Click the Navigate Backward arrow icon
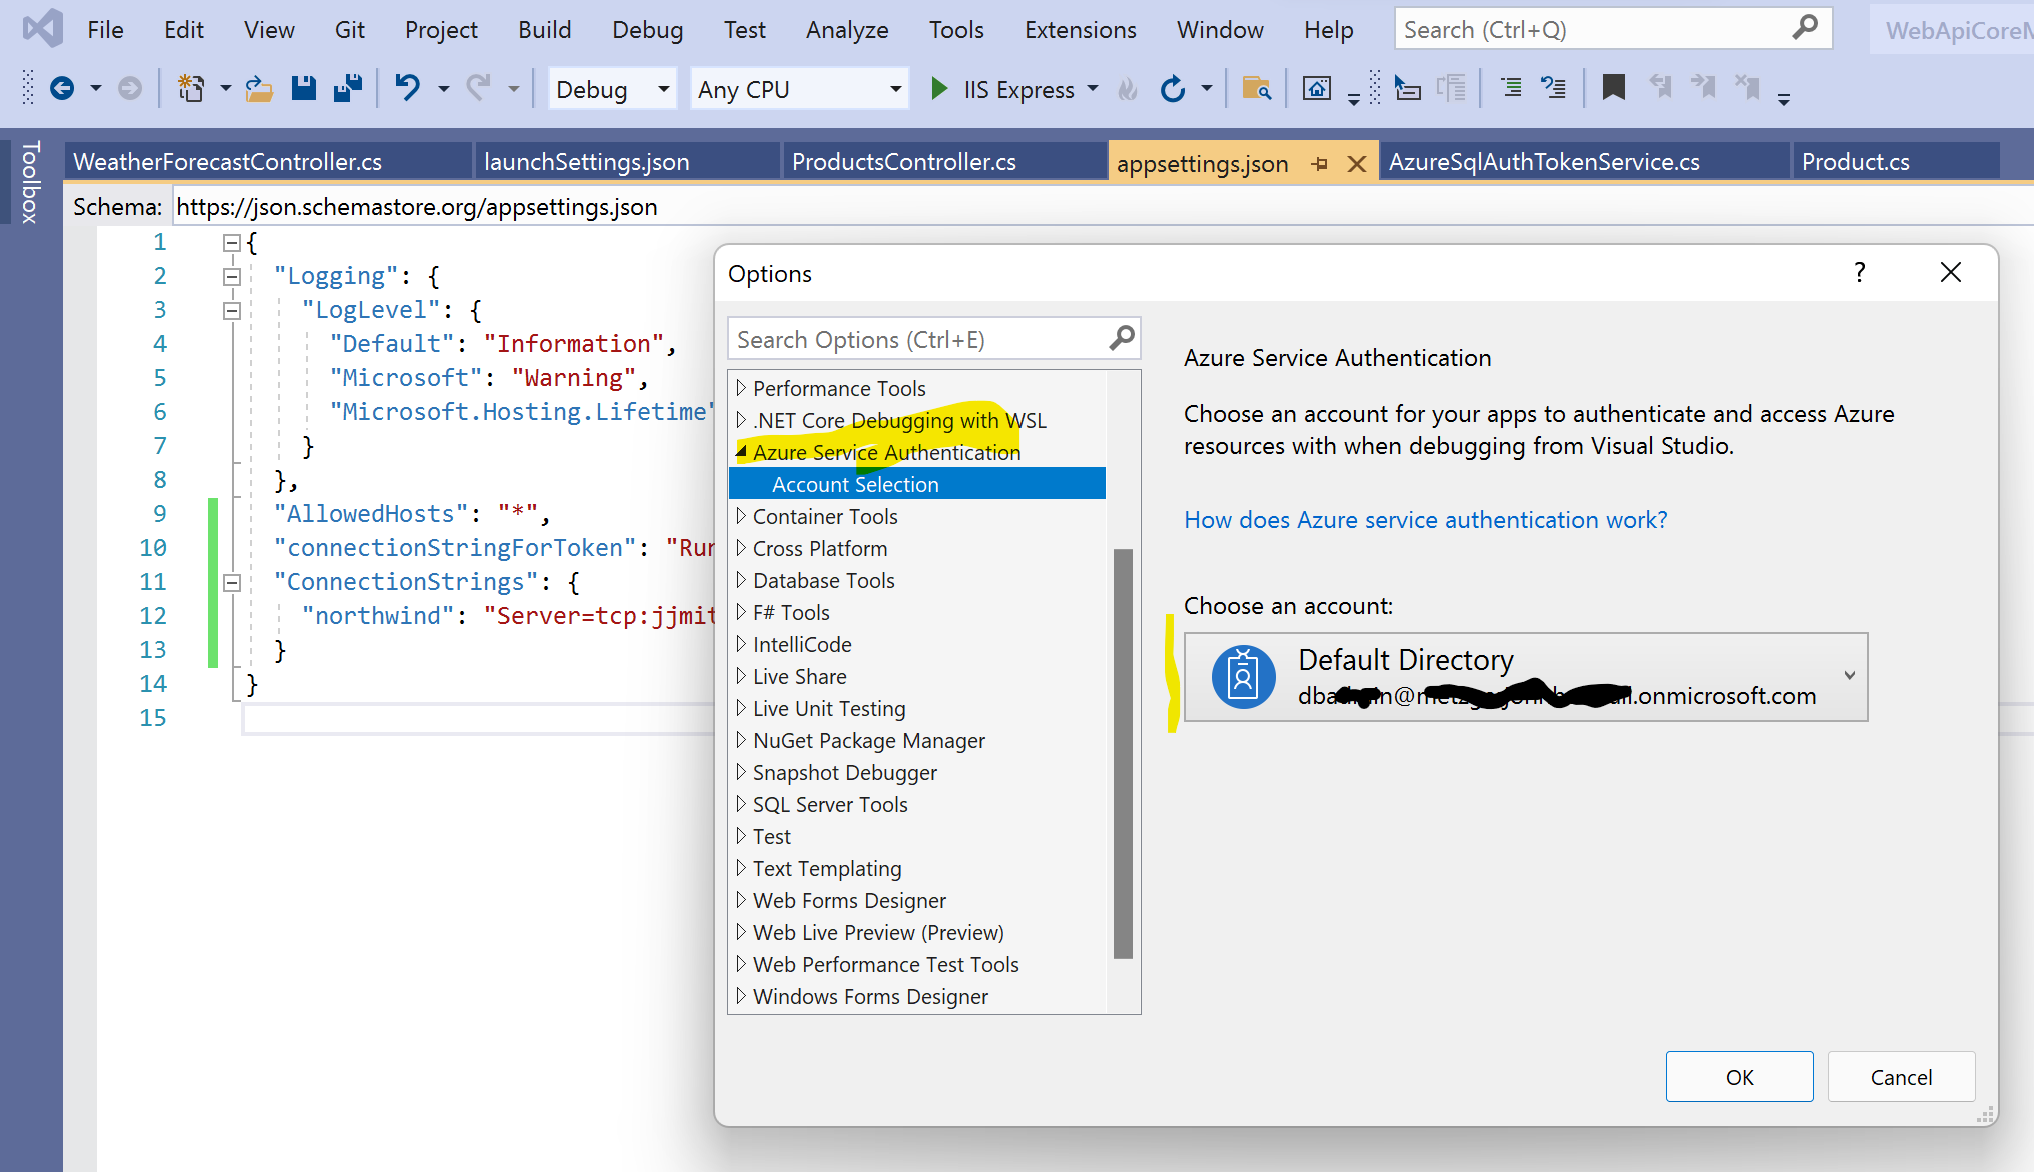The image size is (2034, 1172). [62, 89]
